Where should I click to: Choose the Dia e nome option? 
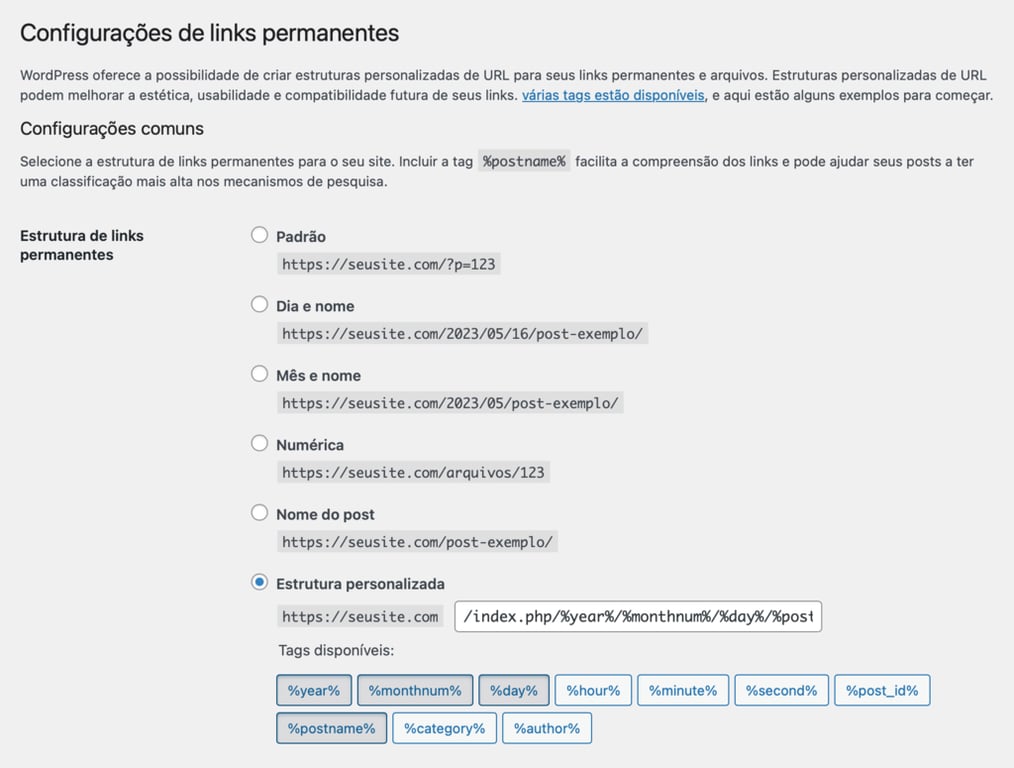pos(259,306)
